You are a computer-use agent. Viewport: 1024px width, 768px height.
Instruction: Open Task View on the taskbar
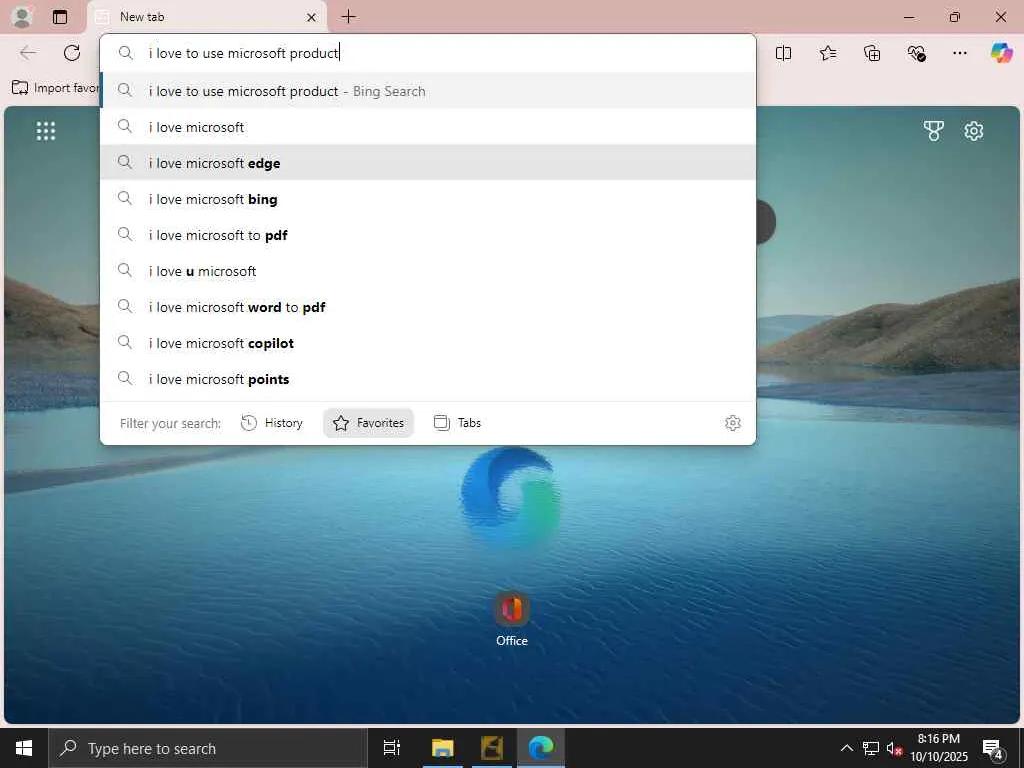(x=392, y=748)
